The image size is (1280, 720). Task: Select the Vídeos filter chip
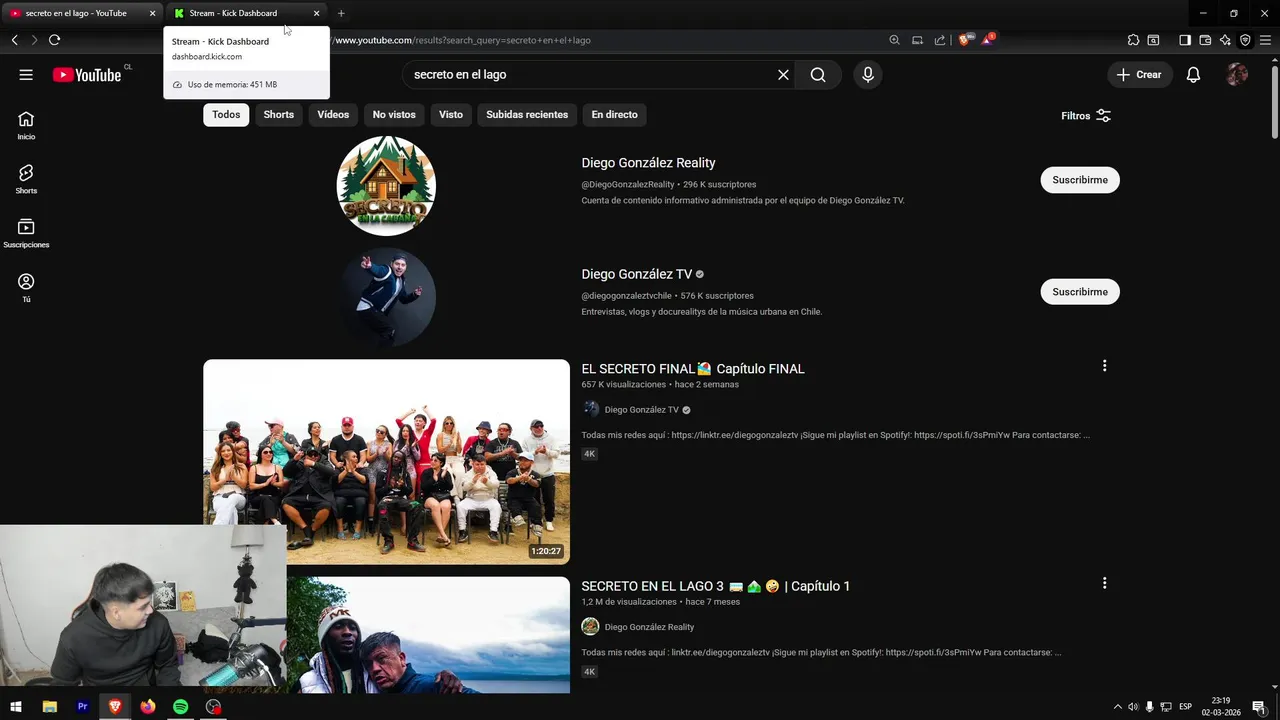tap(333, 115)
